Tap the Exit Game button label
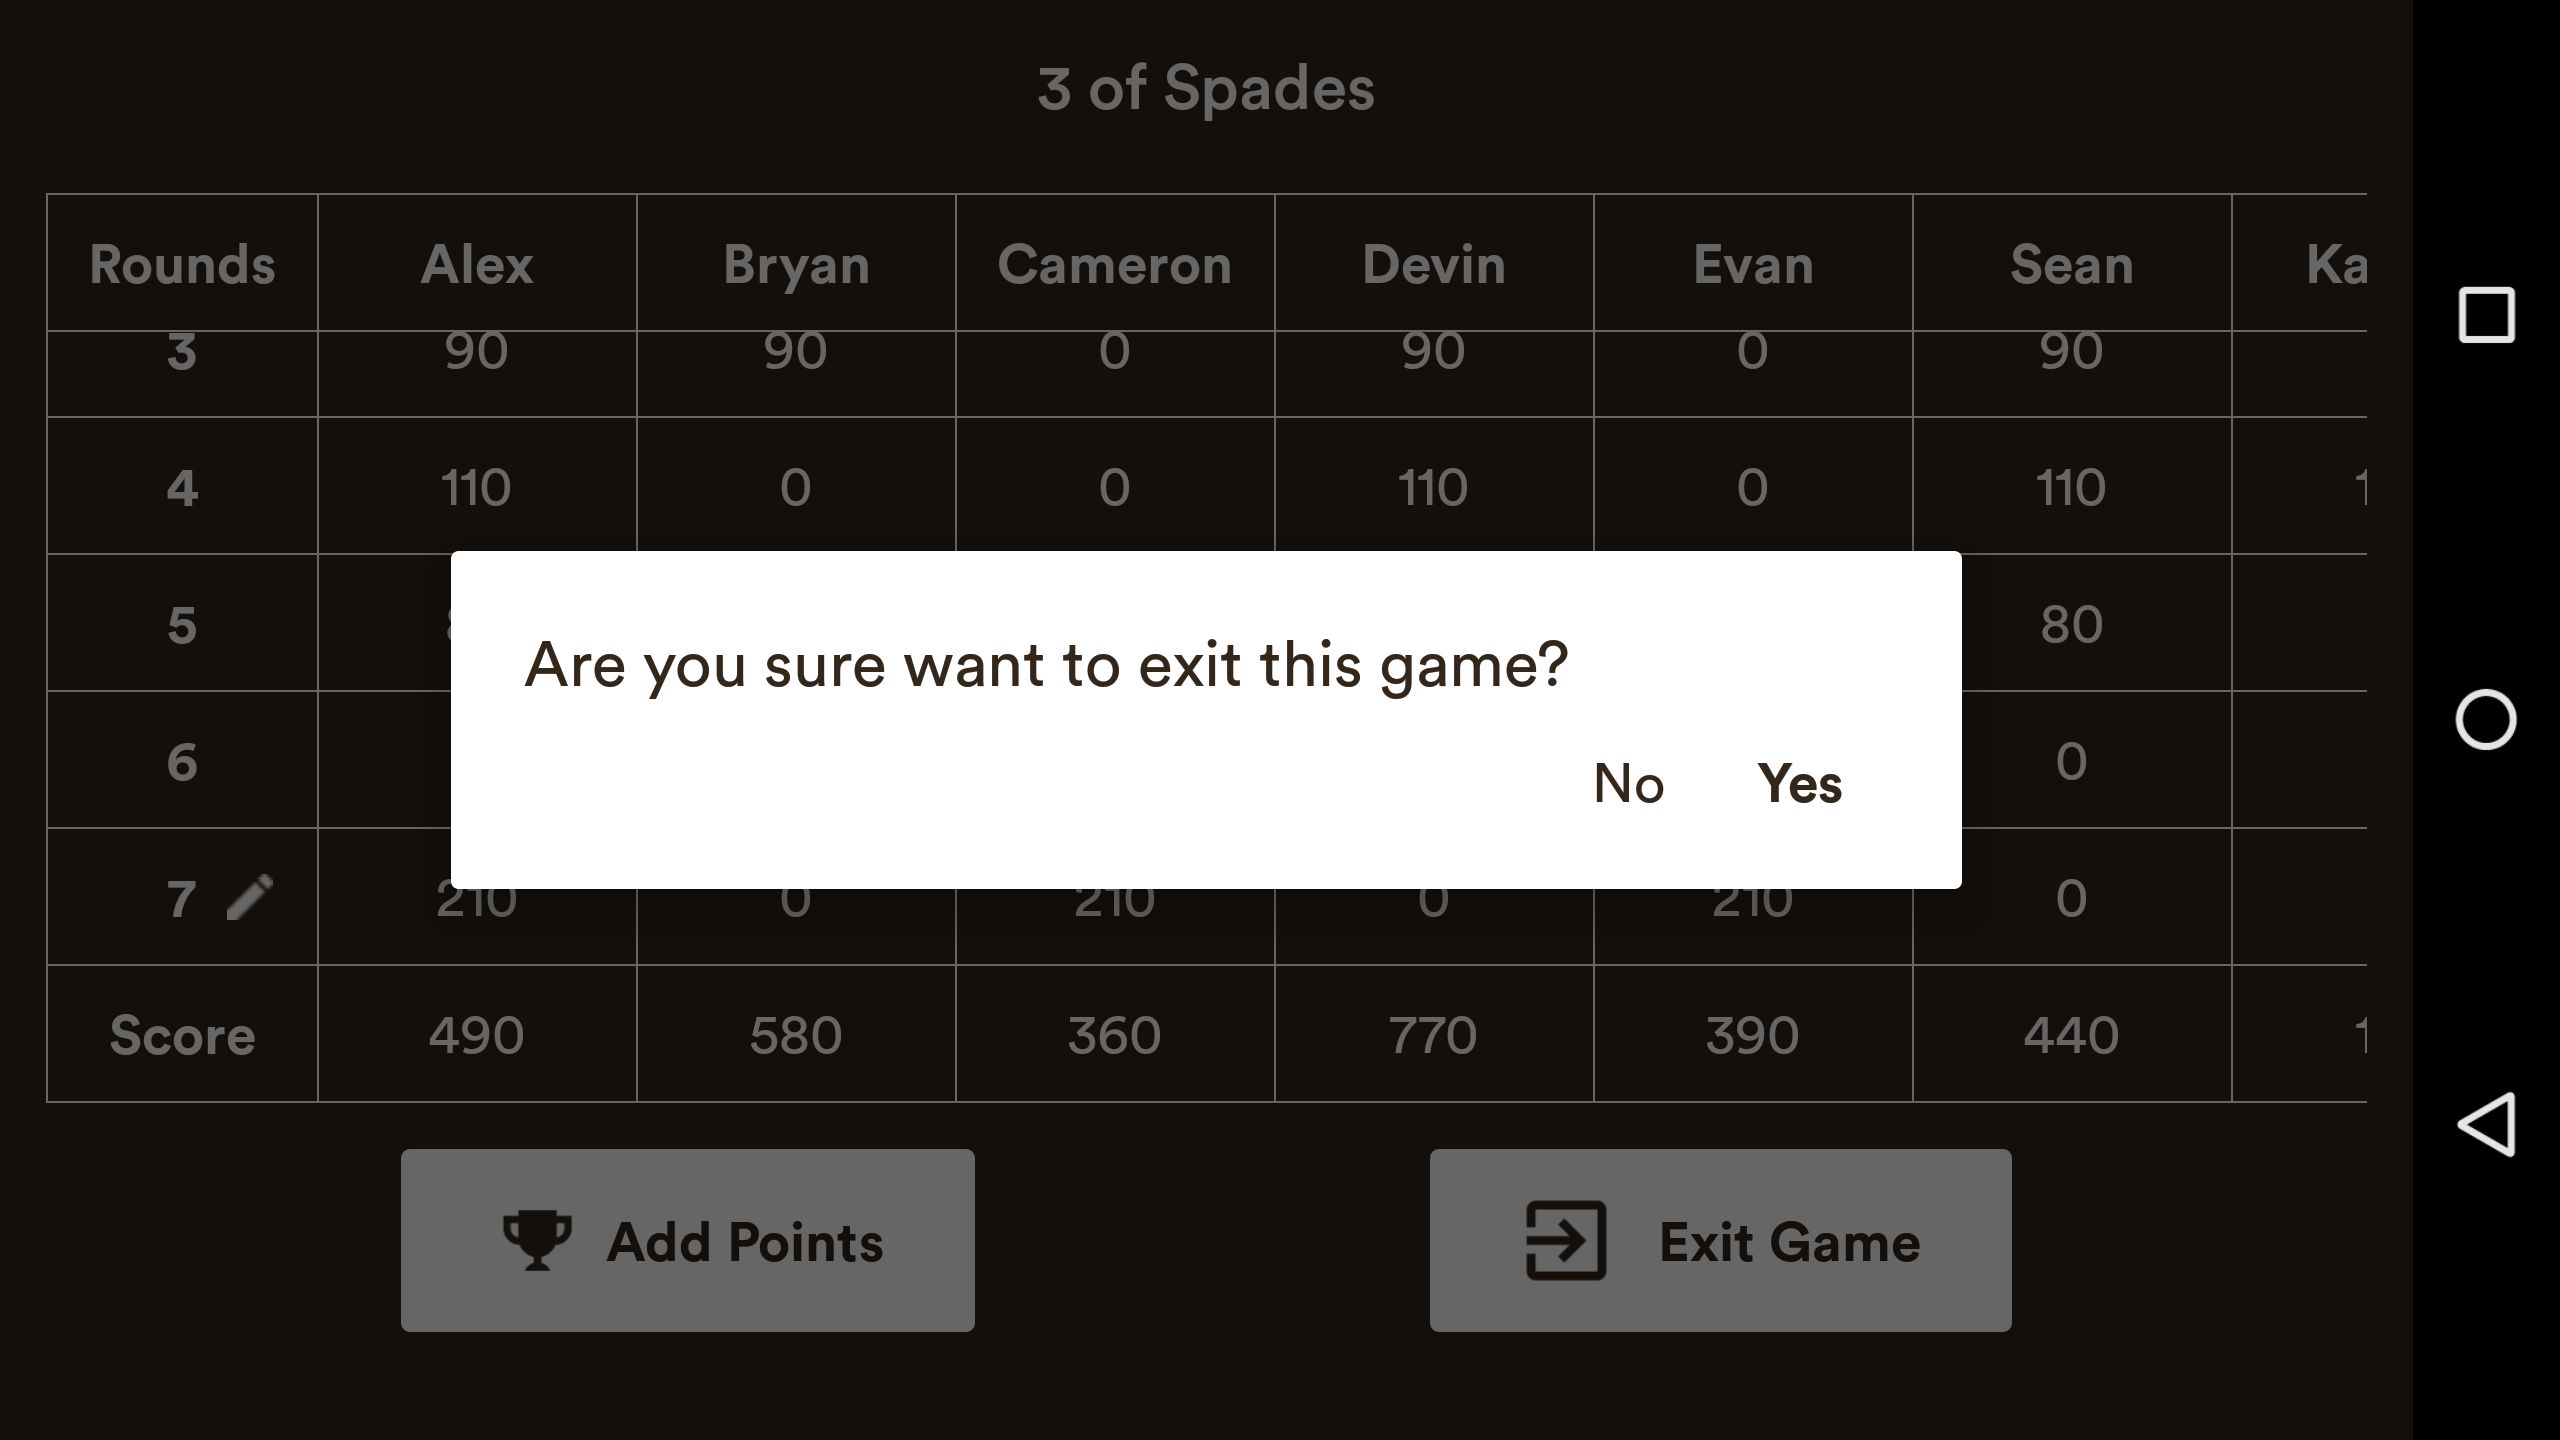 coord(1789,1242)
